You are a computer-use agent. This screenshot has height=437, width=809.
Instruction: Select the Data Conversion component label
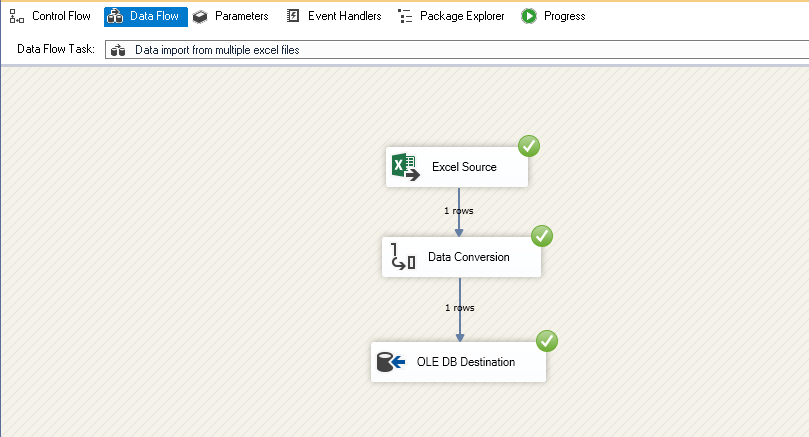[468, 257]
